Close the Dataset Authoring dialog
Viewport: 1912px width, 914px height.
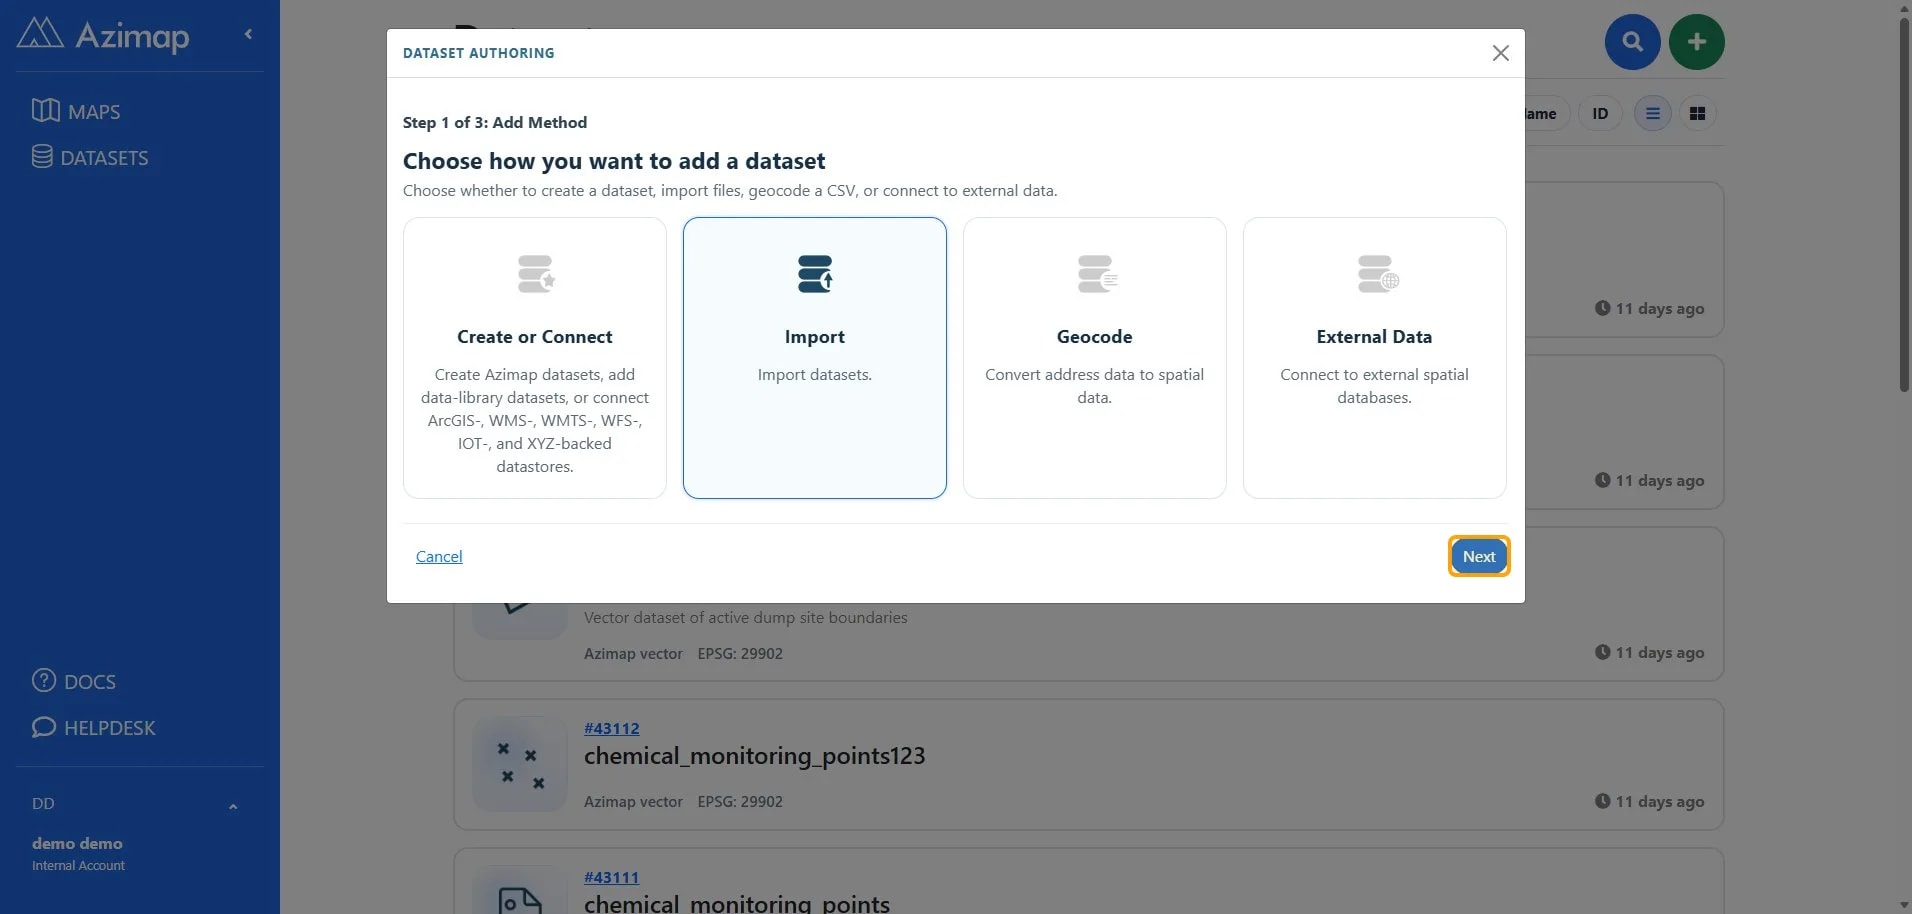pyautogui.click(x=1500, y=53)
